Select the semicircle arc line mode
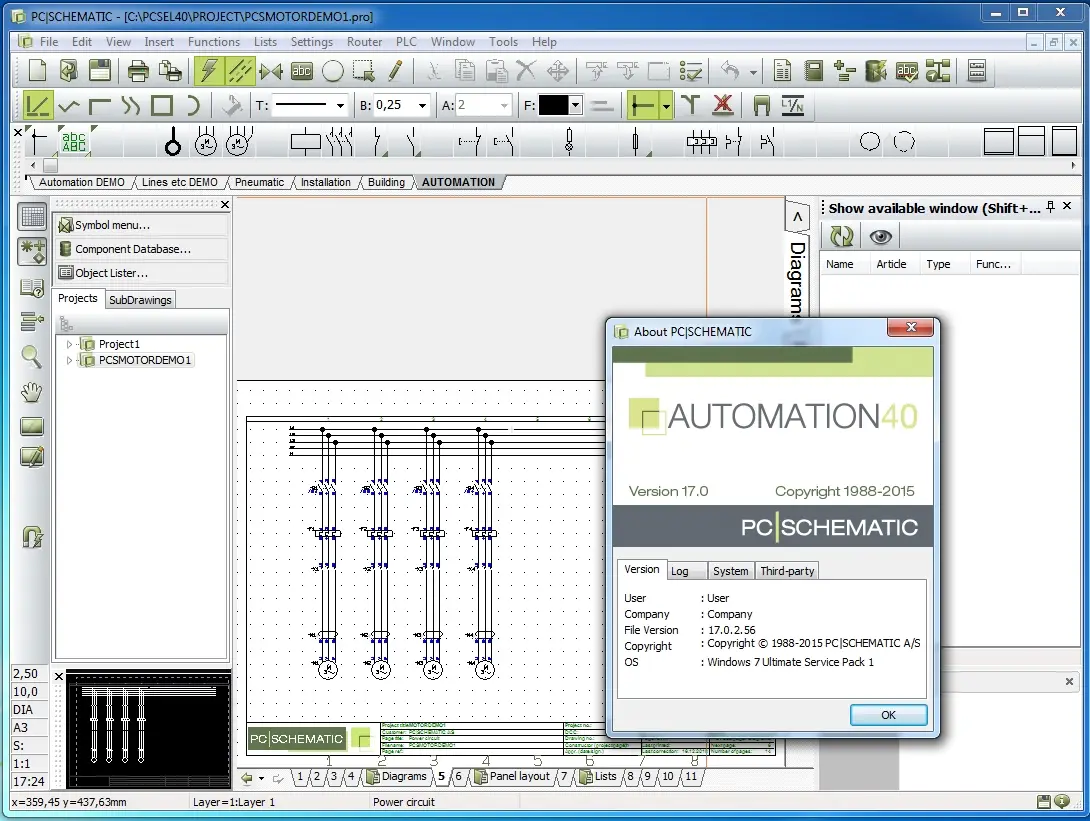 coord(193,106)
